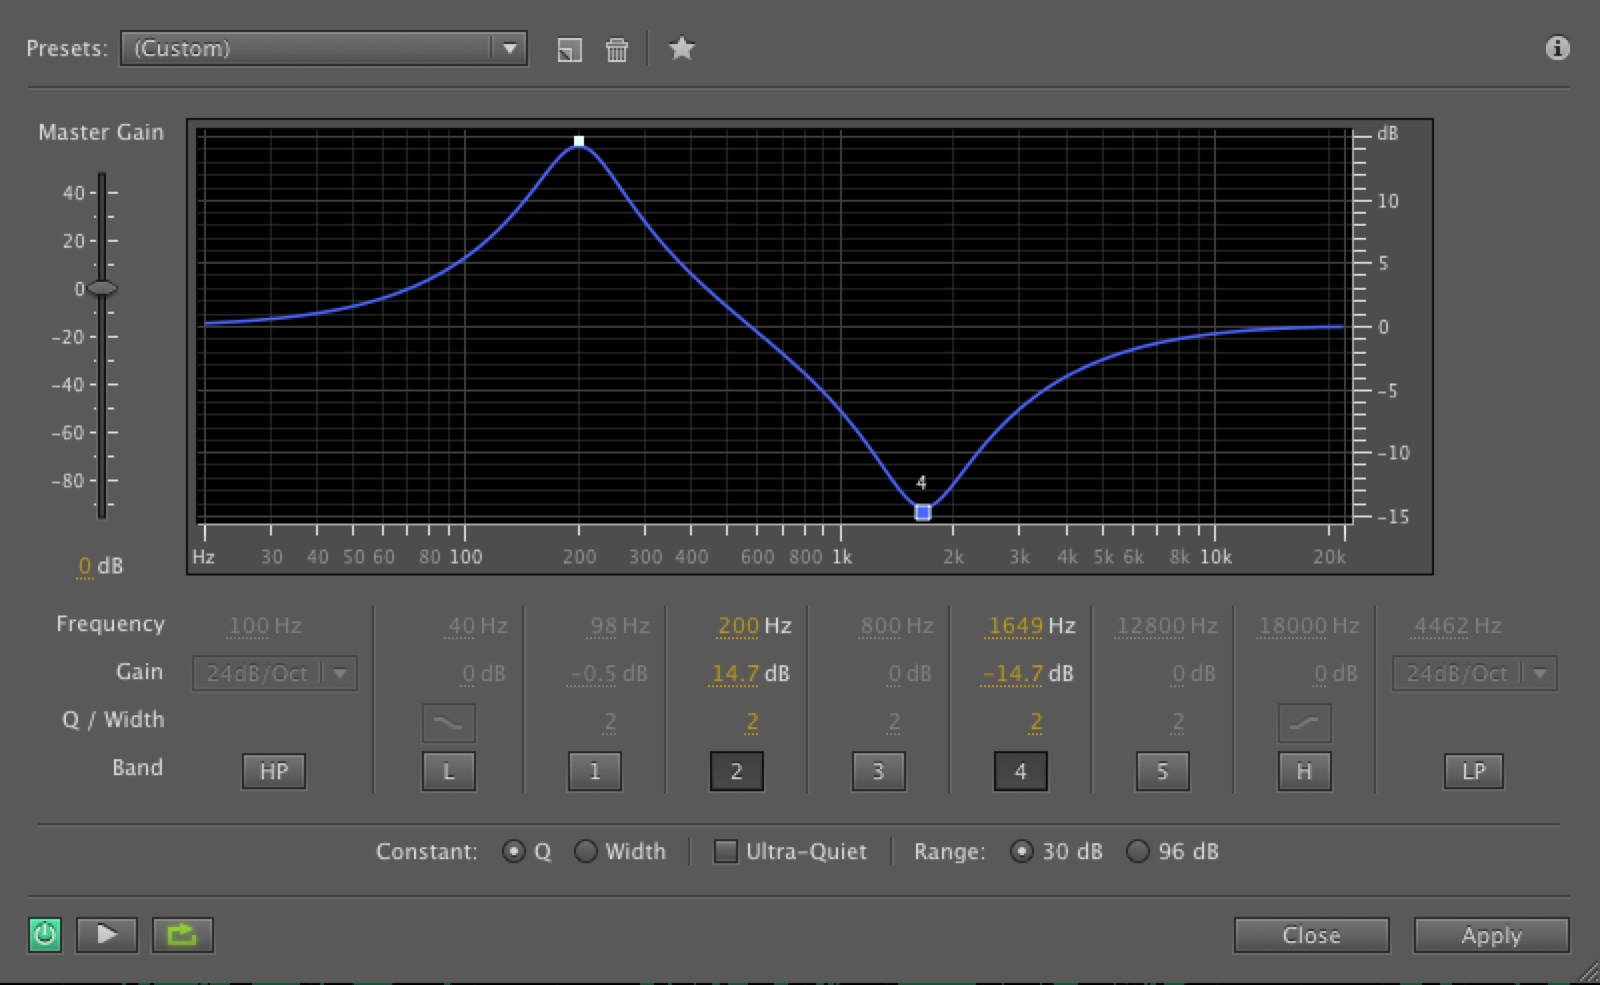This screenshot has height=985, width=1600.
Task: Save current settings as a new preset
Action: click(x=570, y=48)
